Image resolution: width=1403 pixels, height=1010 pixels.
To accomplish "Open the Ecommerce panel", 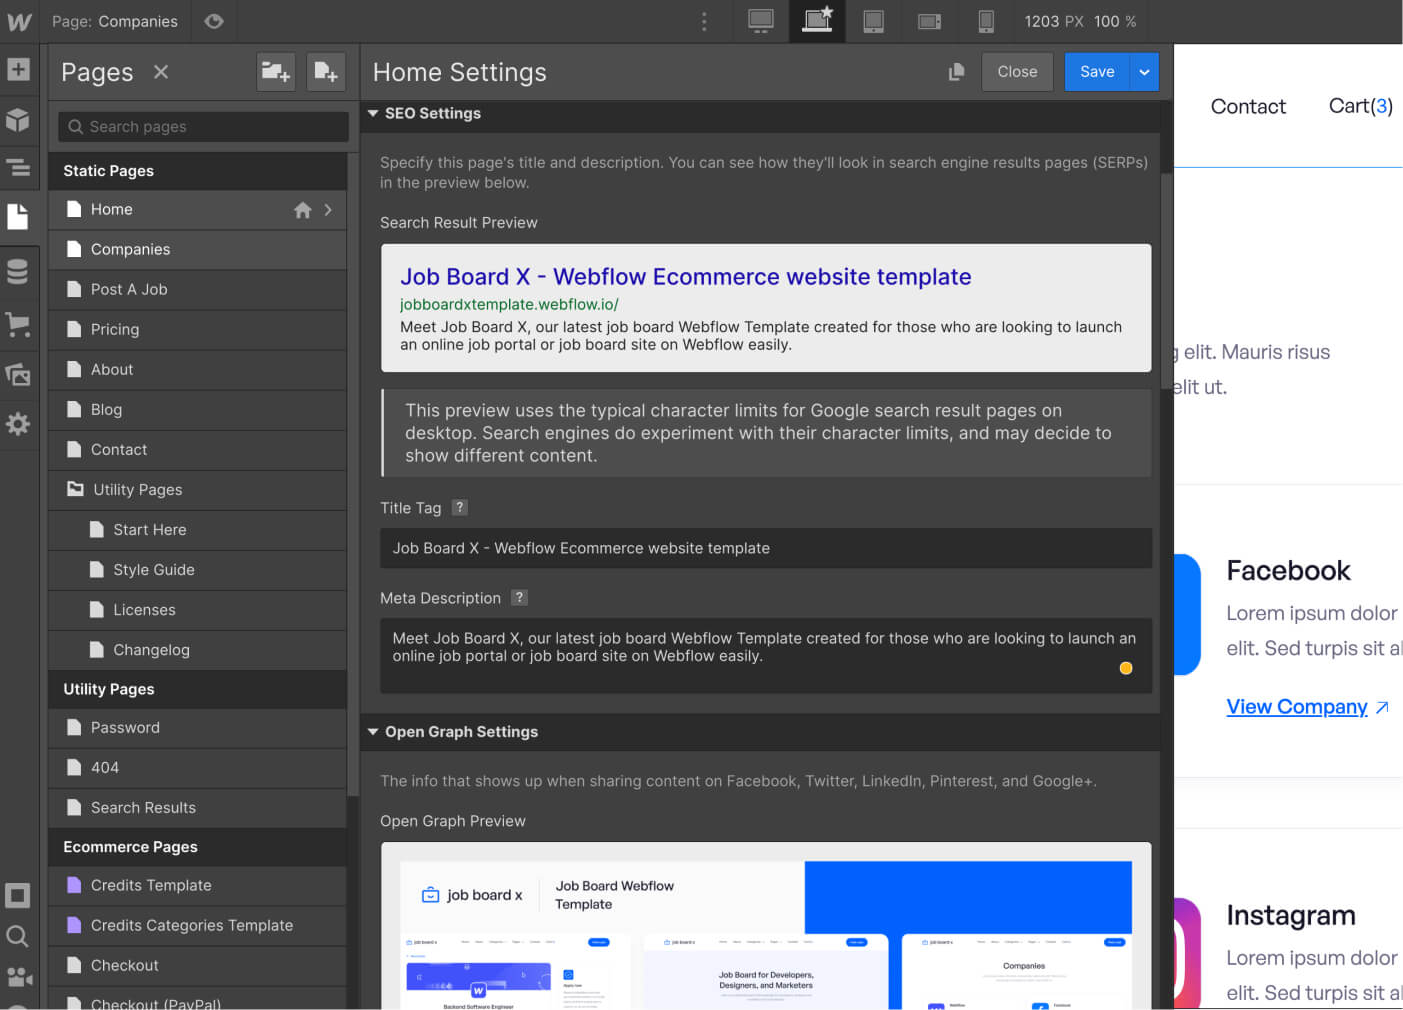I will (x=18, y=324).
